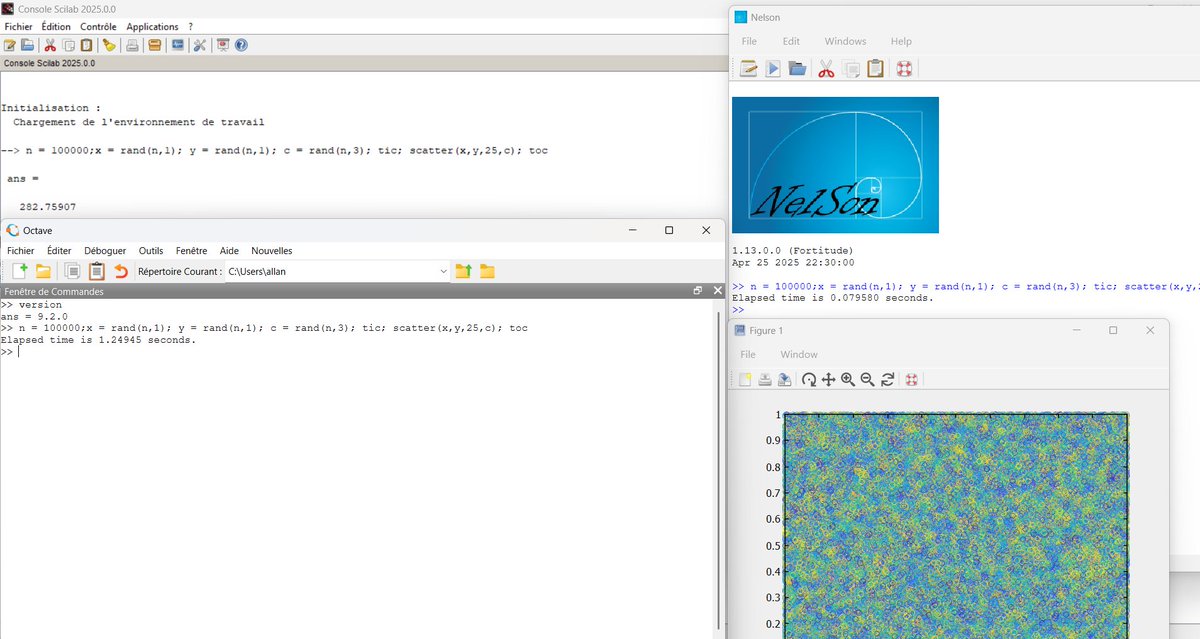
Task: Open Scilab preferences tools icon
Action: [200, 45]
